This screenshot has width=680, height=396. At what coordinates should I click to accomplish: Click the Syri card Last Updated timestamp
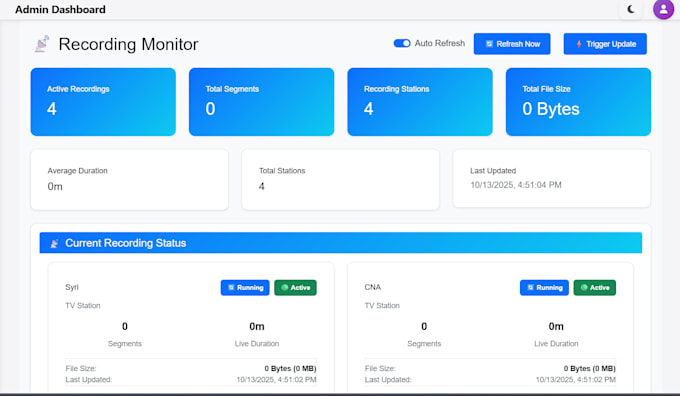click(x=276, y=380)
